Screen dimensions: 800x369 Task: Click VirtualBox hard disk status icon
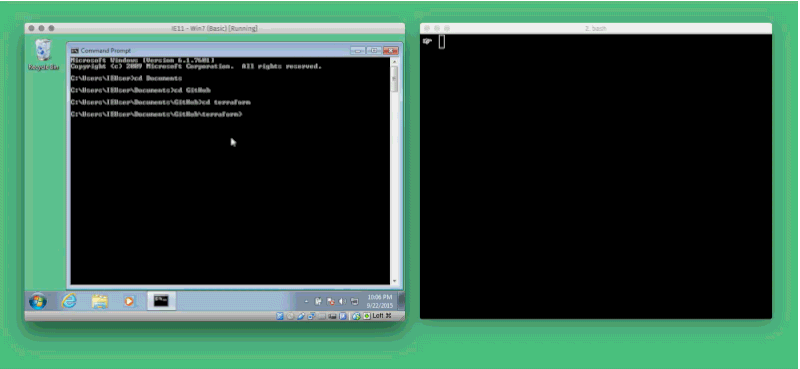[280, 316]
